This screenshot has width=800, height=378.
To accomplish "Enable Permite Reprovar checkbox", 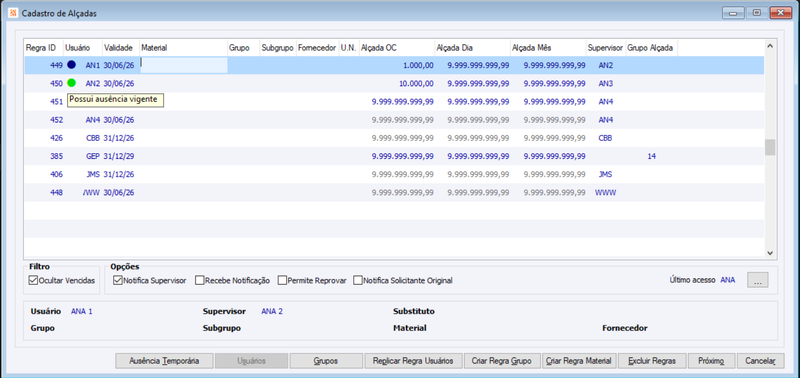I will [282, 280].
